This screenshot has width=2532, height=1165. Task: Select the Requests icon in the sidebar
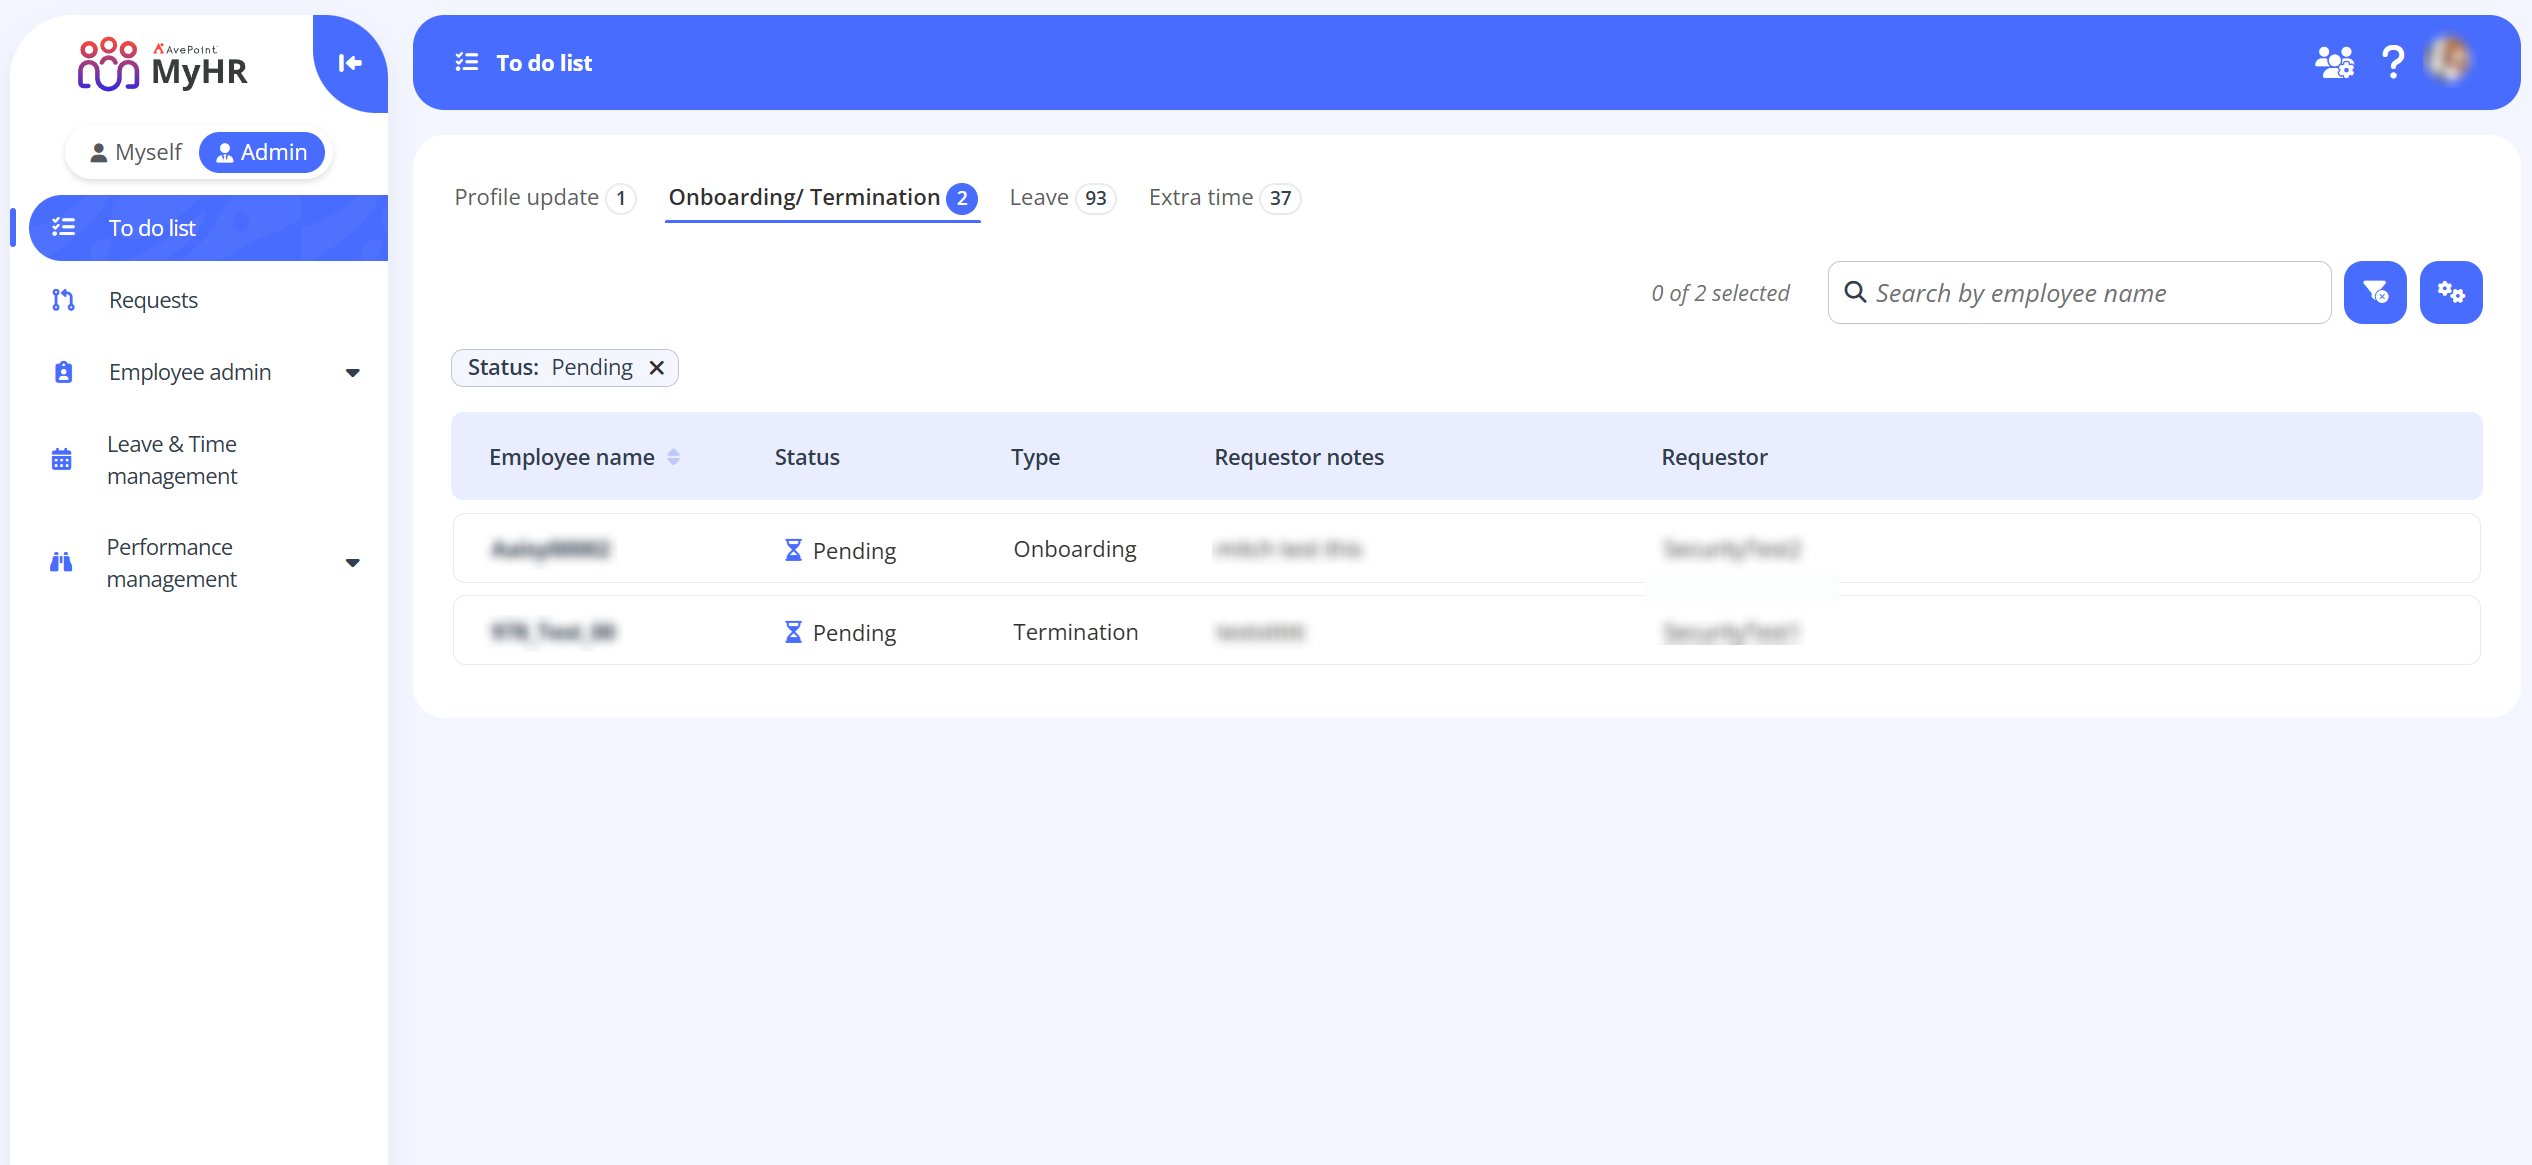coord(62,299)
